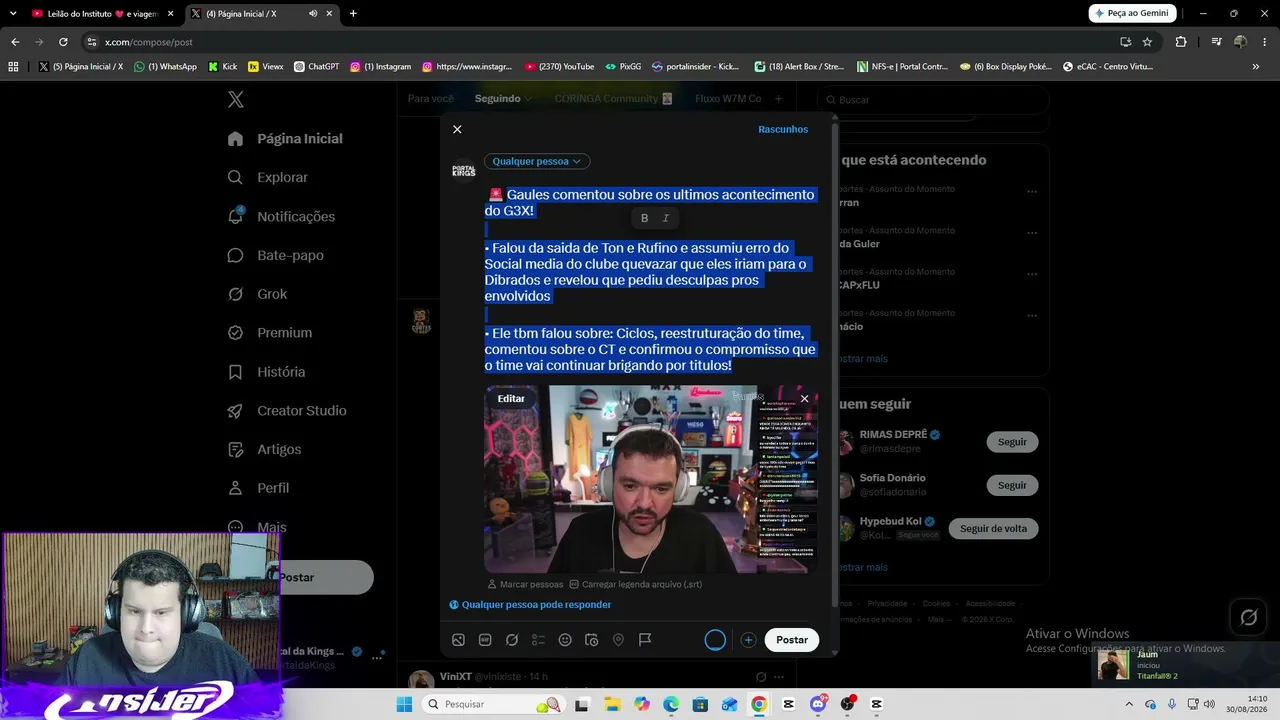Open Creator Studio in the sidebar
This screenshot has height=720, width=1280.
pos(287,411)
